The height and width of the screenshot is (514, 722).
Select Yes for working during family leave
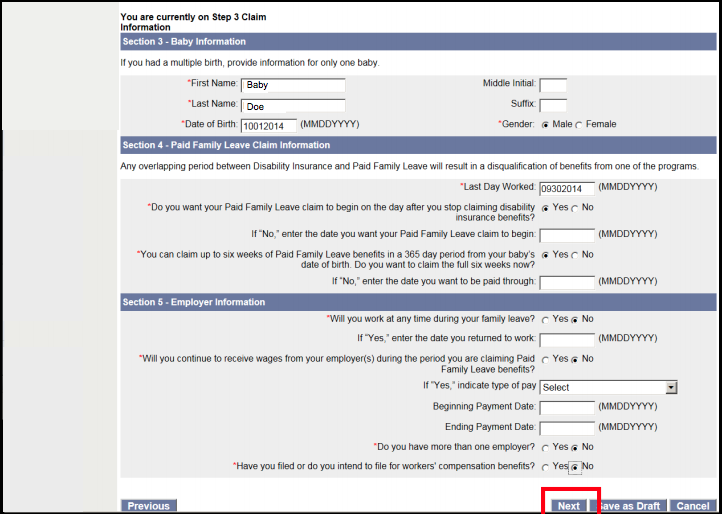tap(545, 319)
